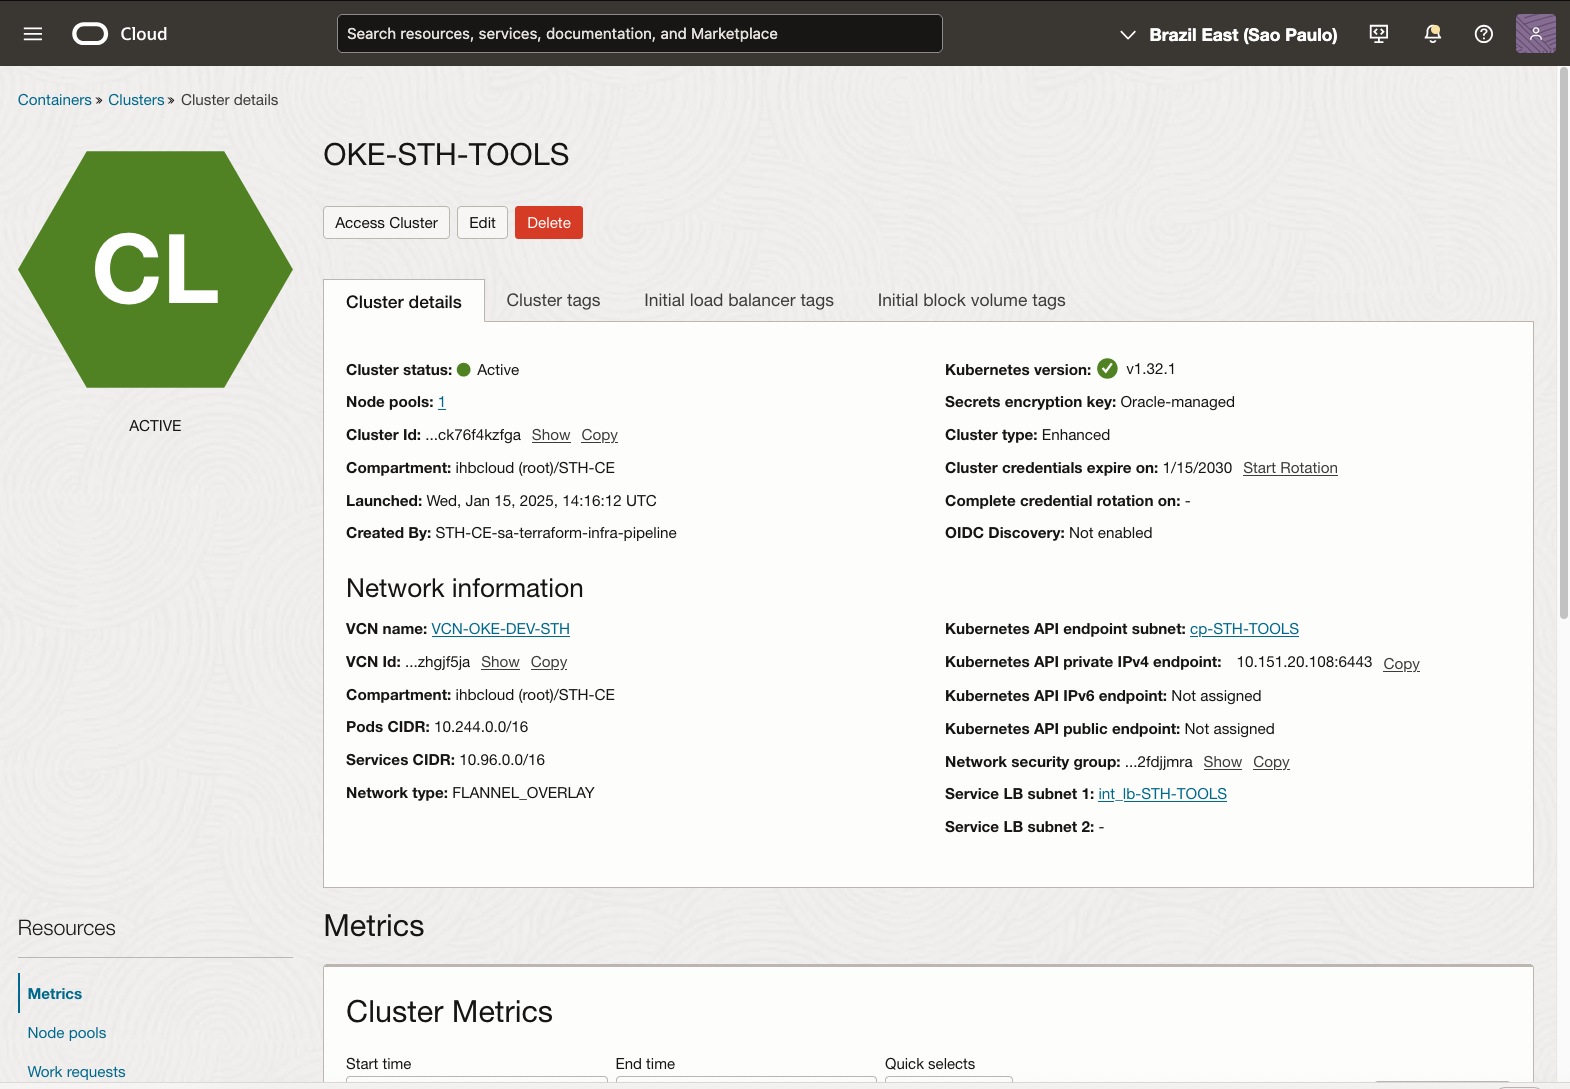Screen dimensions: 1570x1089
Task: Click the Access Cluster button
Action: click(386, 223)
